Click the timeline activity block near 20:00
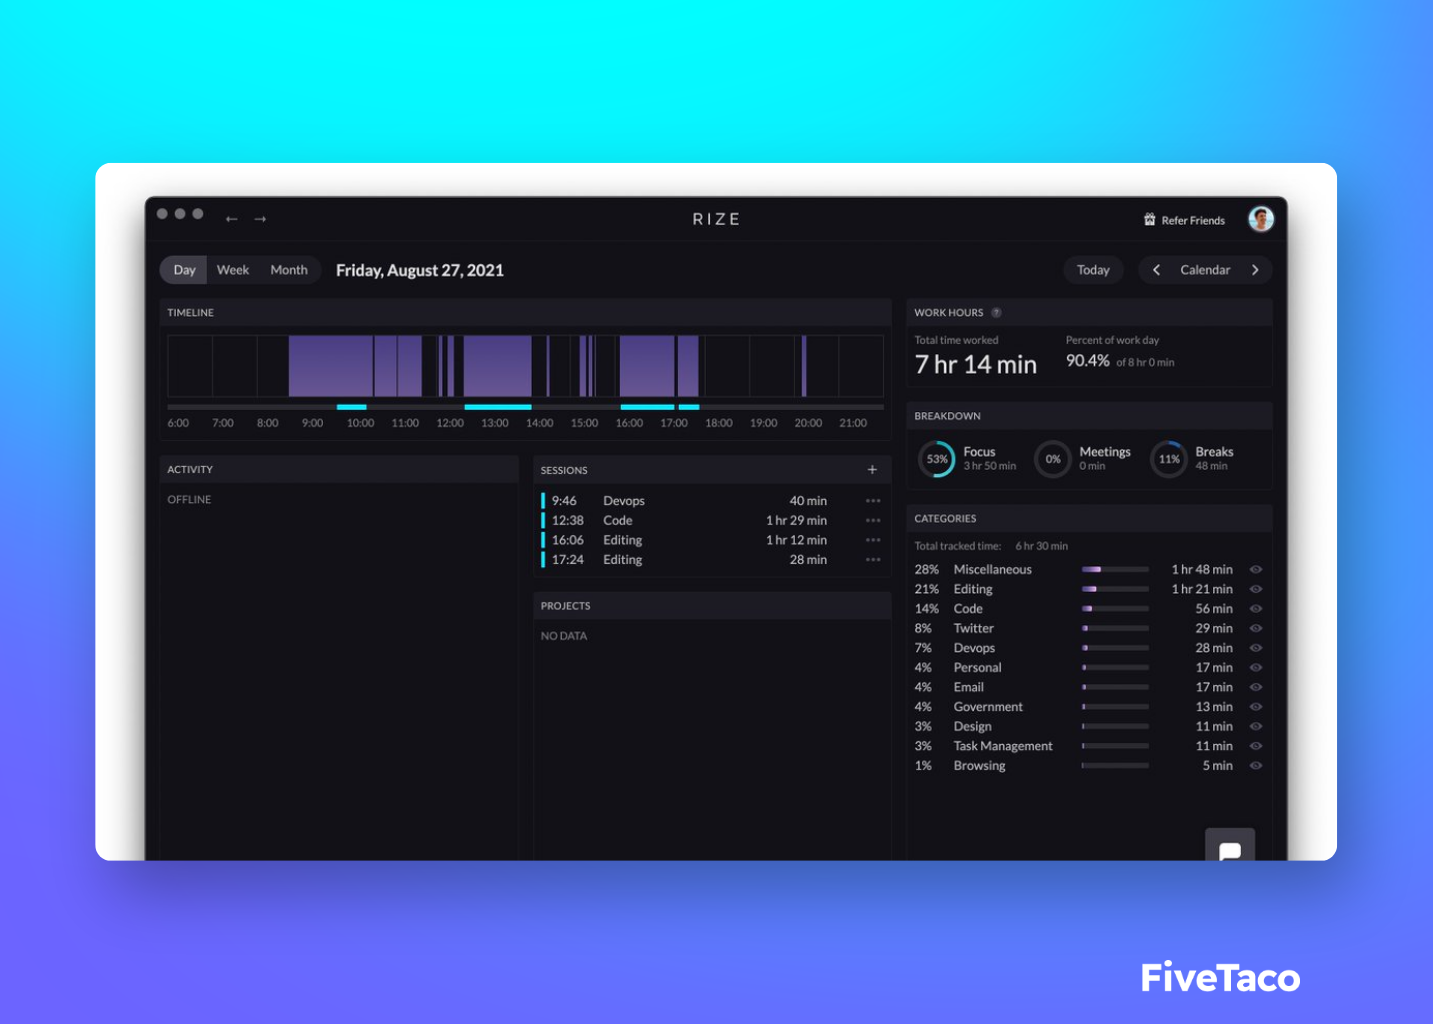 803,366
